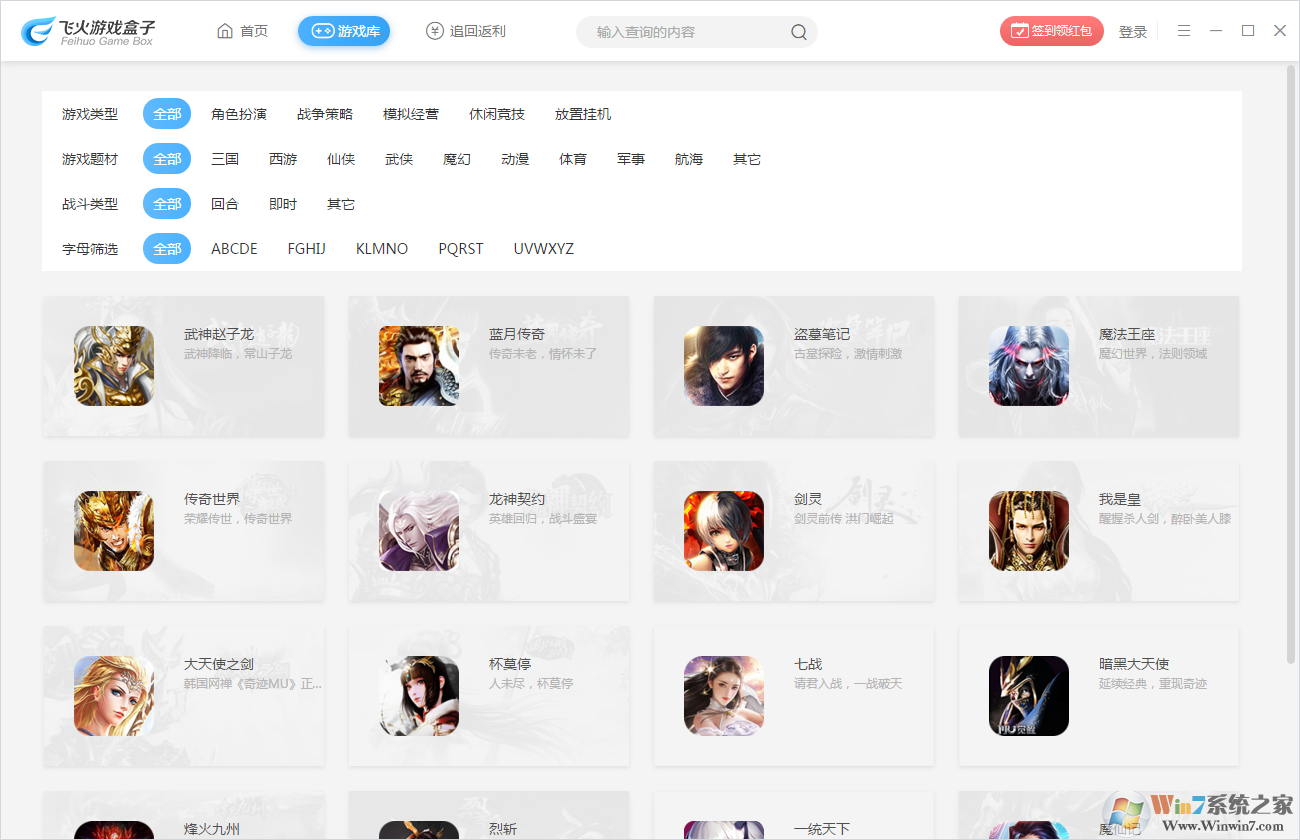Viewport: 1300px width, 840px height.
Task: Click the 登录 login link
Action: pos(1133,32)
